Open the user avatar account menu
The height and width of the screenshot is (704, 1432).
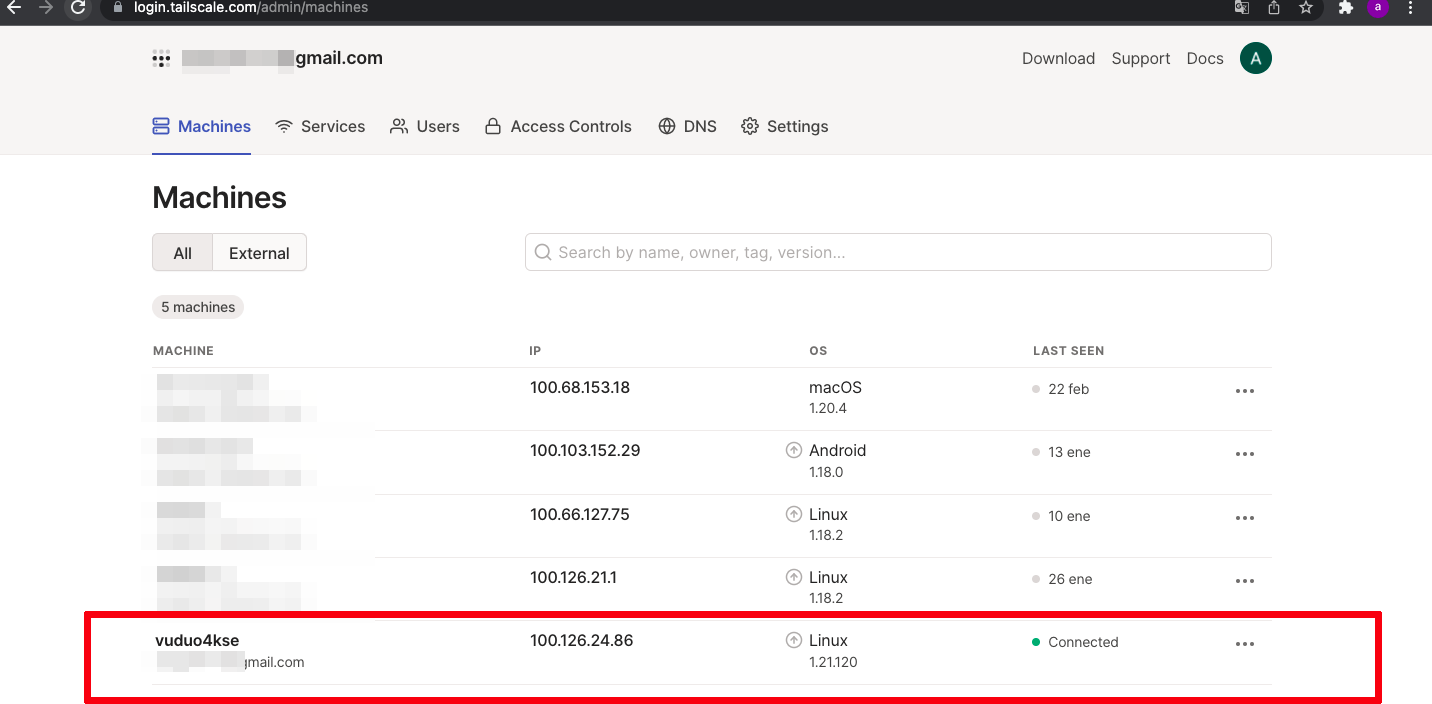[1255, 59]
